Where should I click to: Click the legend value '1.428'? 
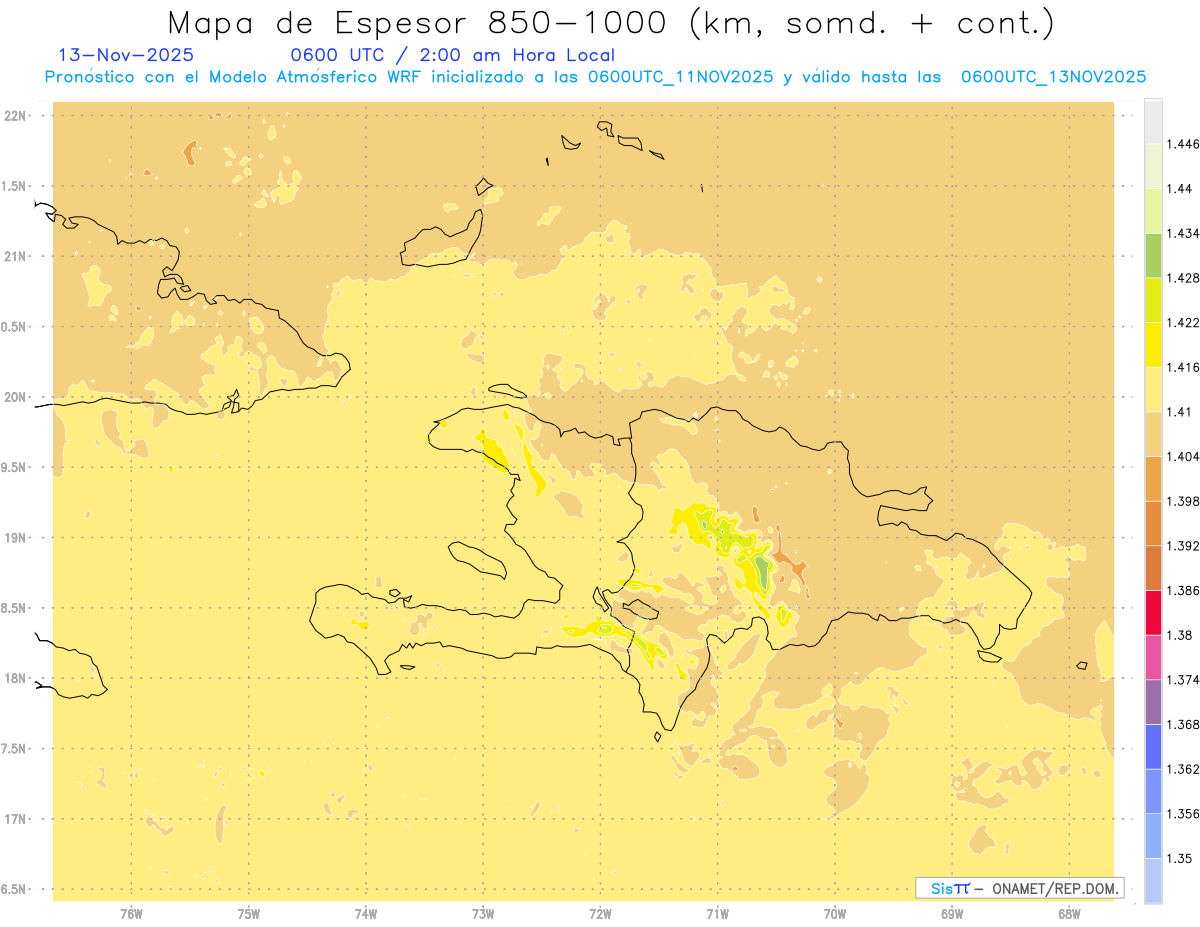[1183, 278]
